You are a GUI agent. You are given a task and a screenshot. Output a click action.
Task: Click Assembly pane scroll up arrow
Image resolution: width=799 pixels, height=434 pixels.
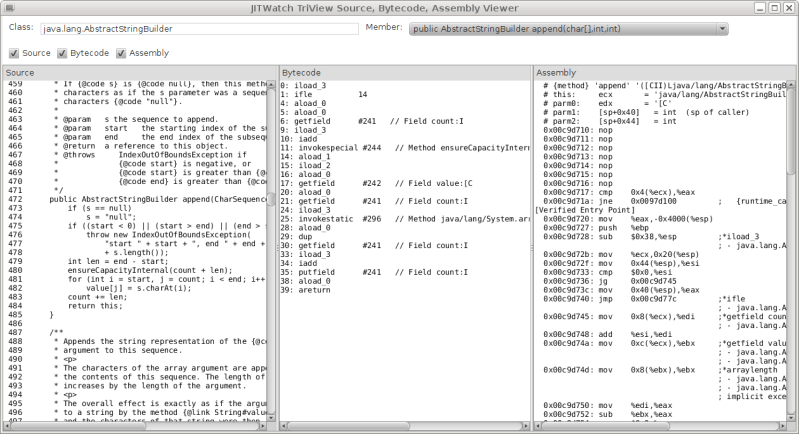coord(791,85)
